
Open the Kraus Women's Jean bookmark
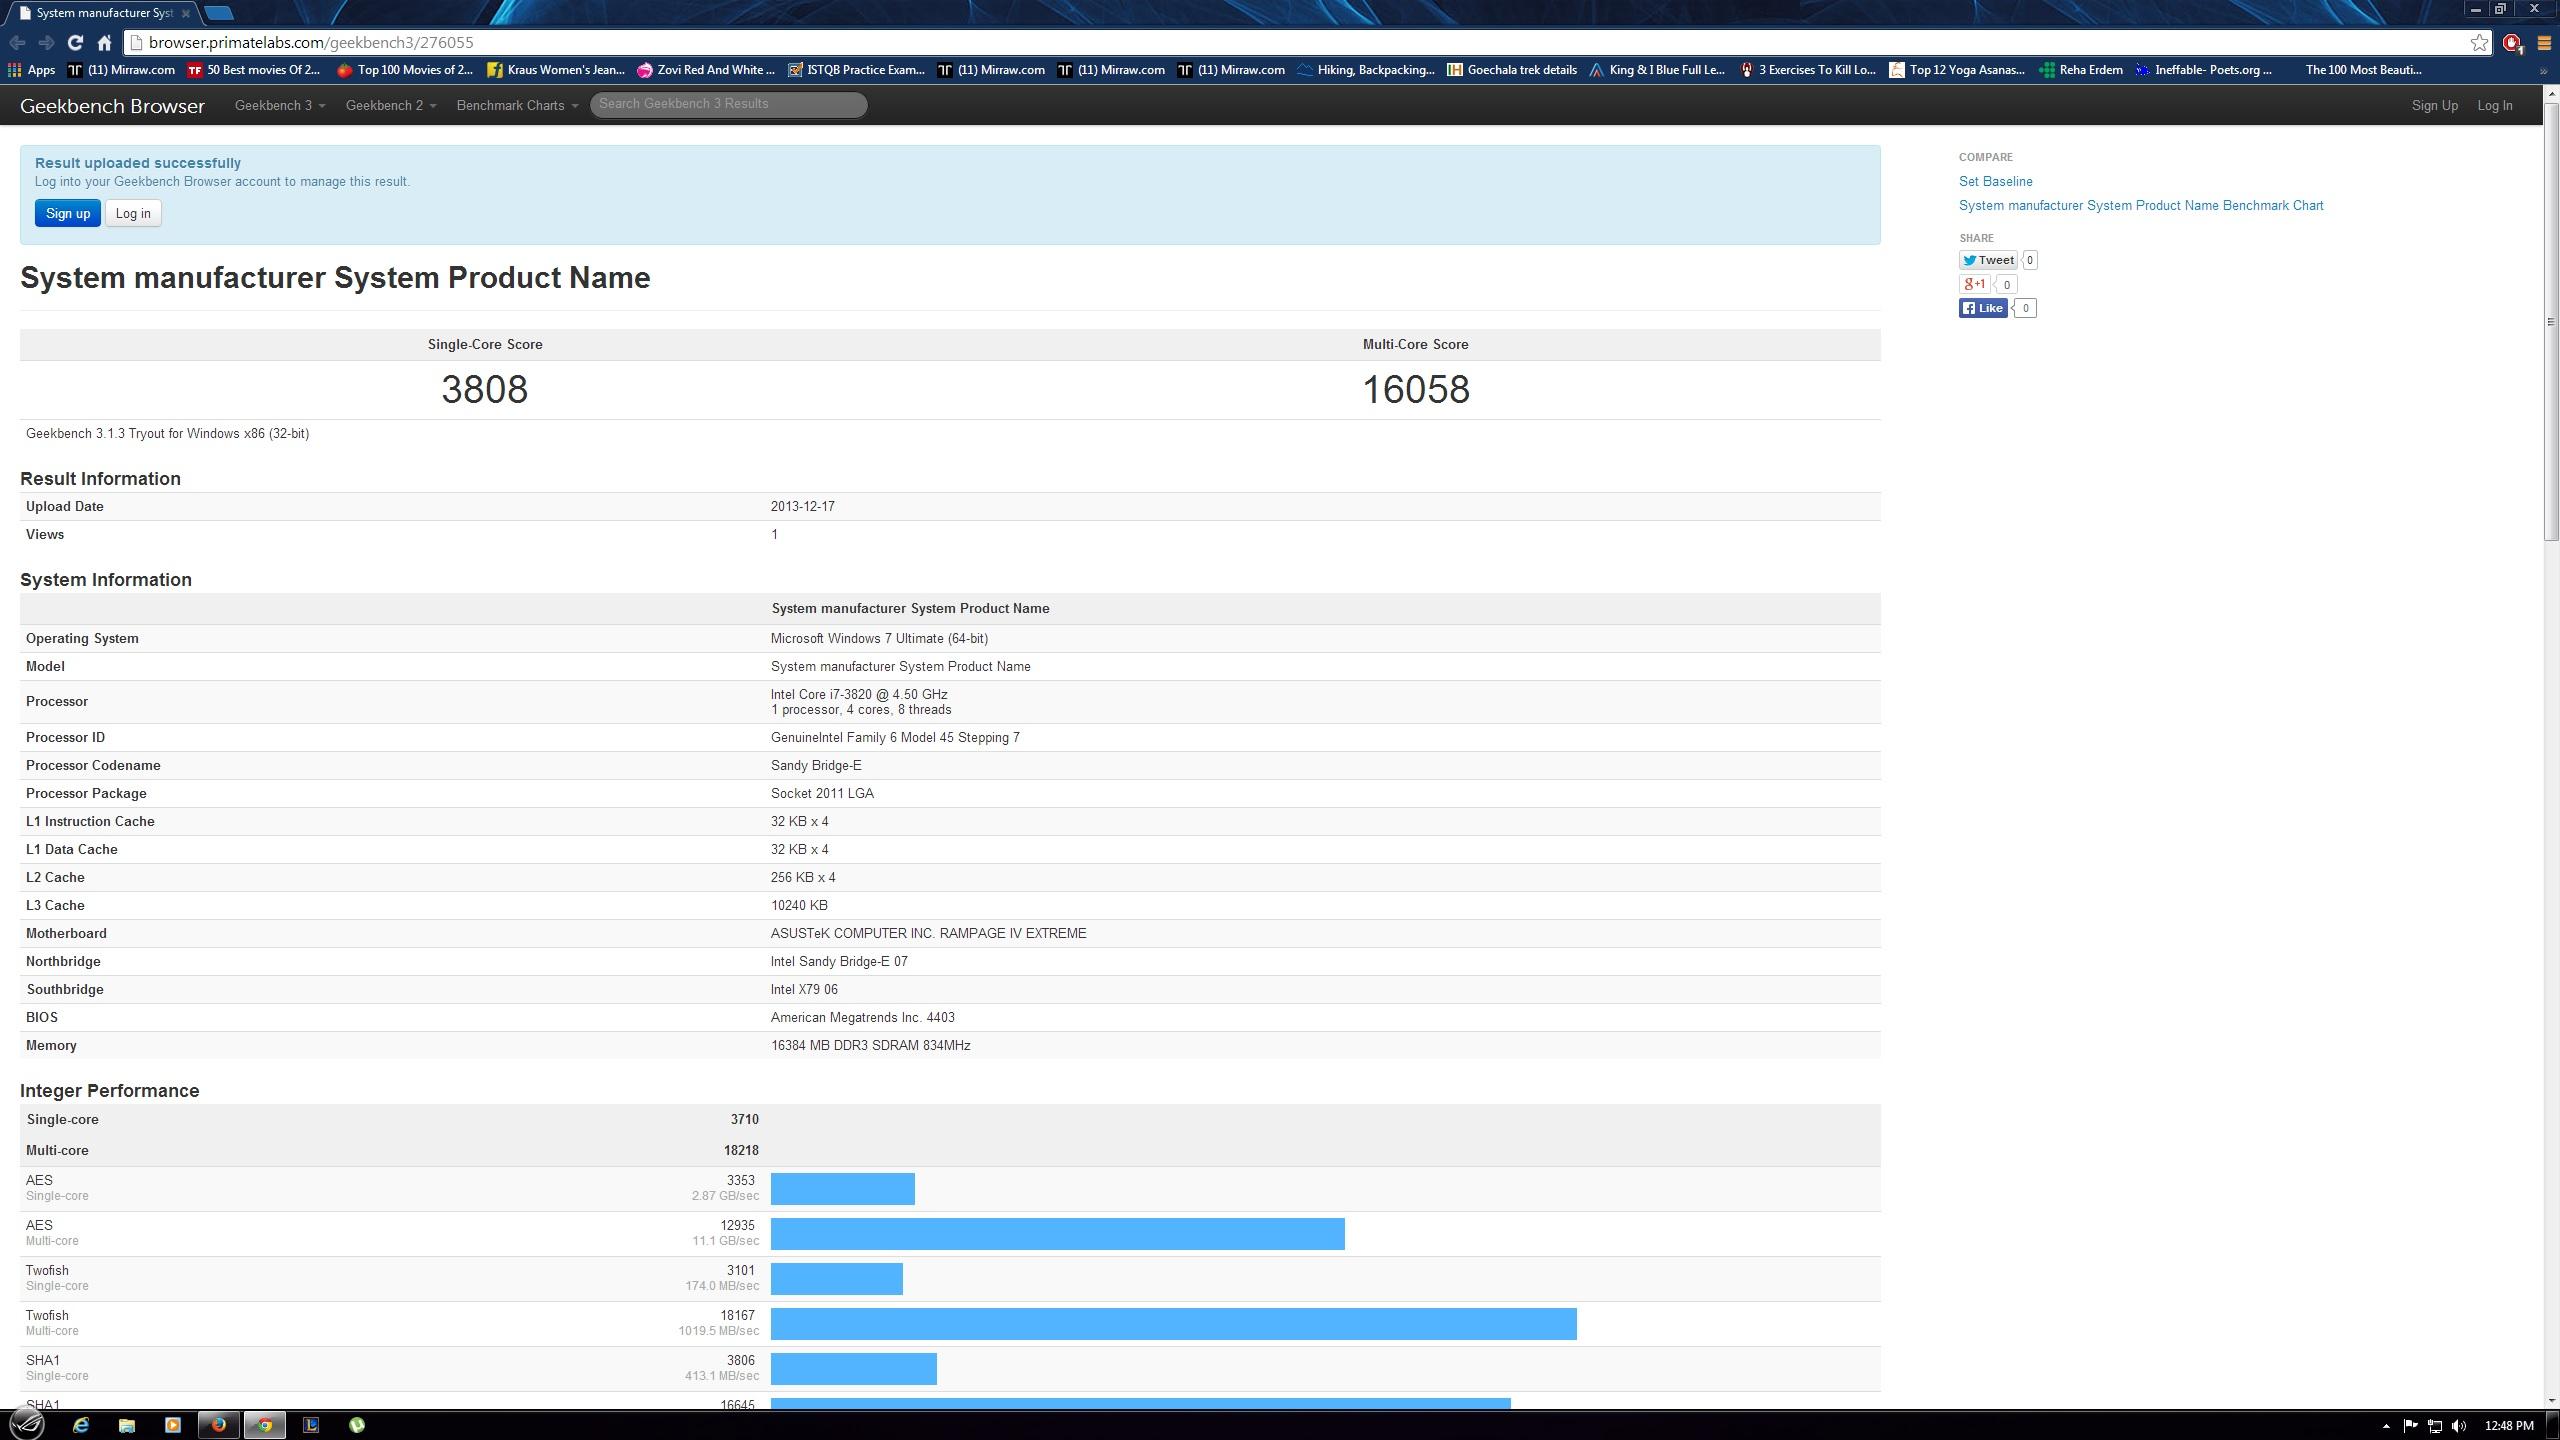[556, 70]
